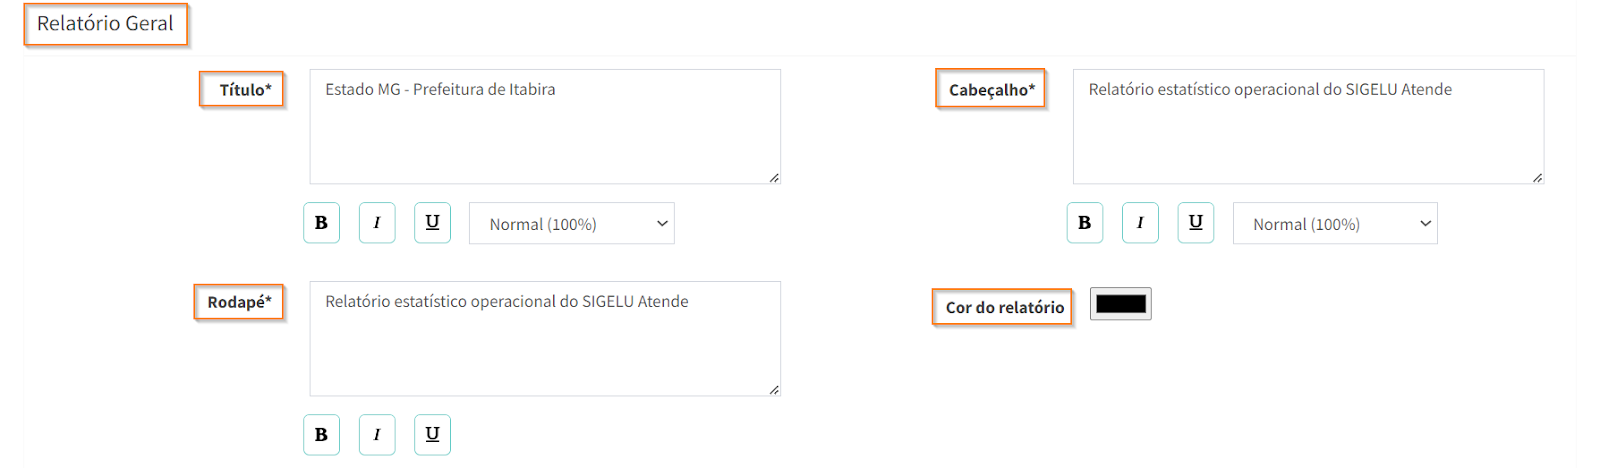Toggle italic for the Rodapé field
Image resolution: width=1600 pixels, height=468 pixels.
coord(377,435)
